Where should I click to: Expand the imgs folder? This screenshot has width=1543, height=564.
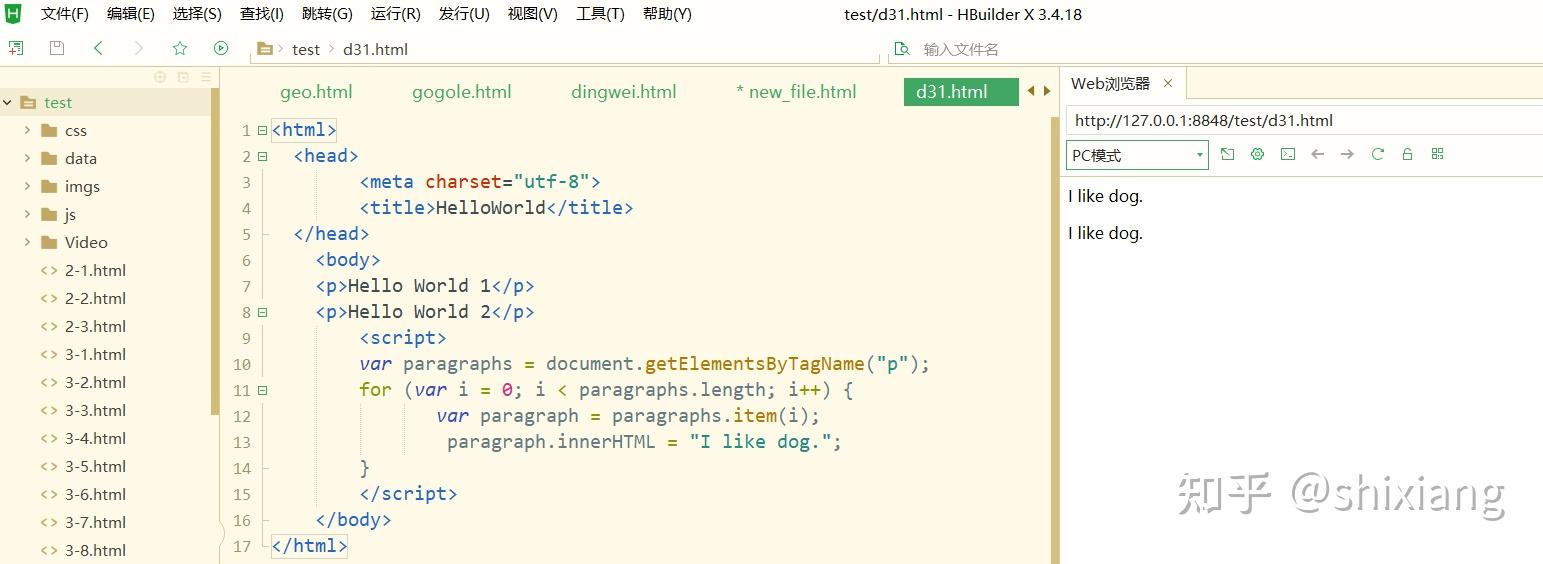click(x=28, y=186)
